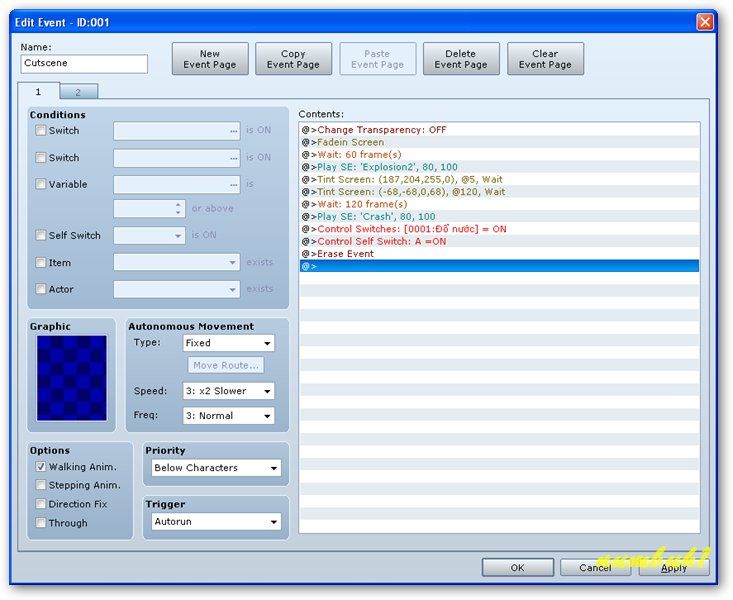
Task: Click the Copy Event Page button
Action: [293, 59]
